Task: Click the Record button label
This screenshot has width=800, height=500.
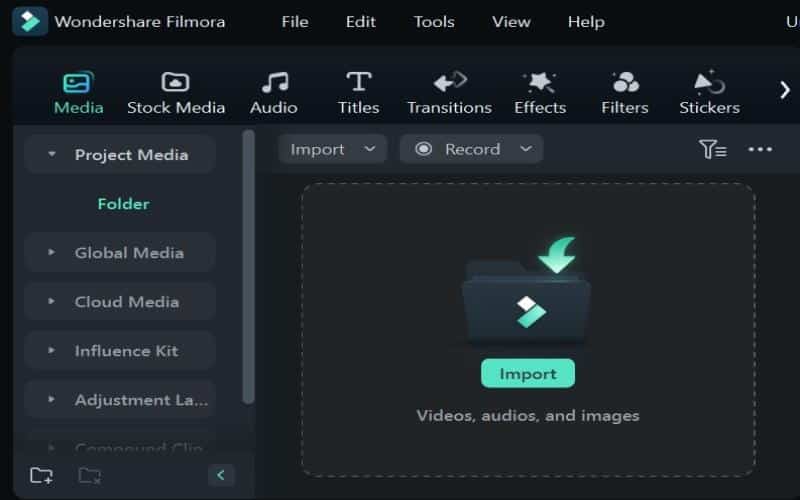Action: (472, 149)
